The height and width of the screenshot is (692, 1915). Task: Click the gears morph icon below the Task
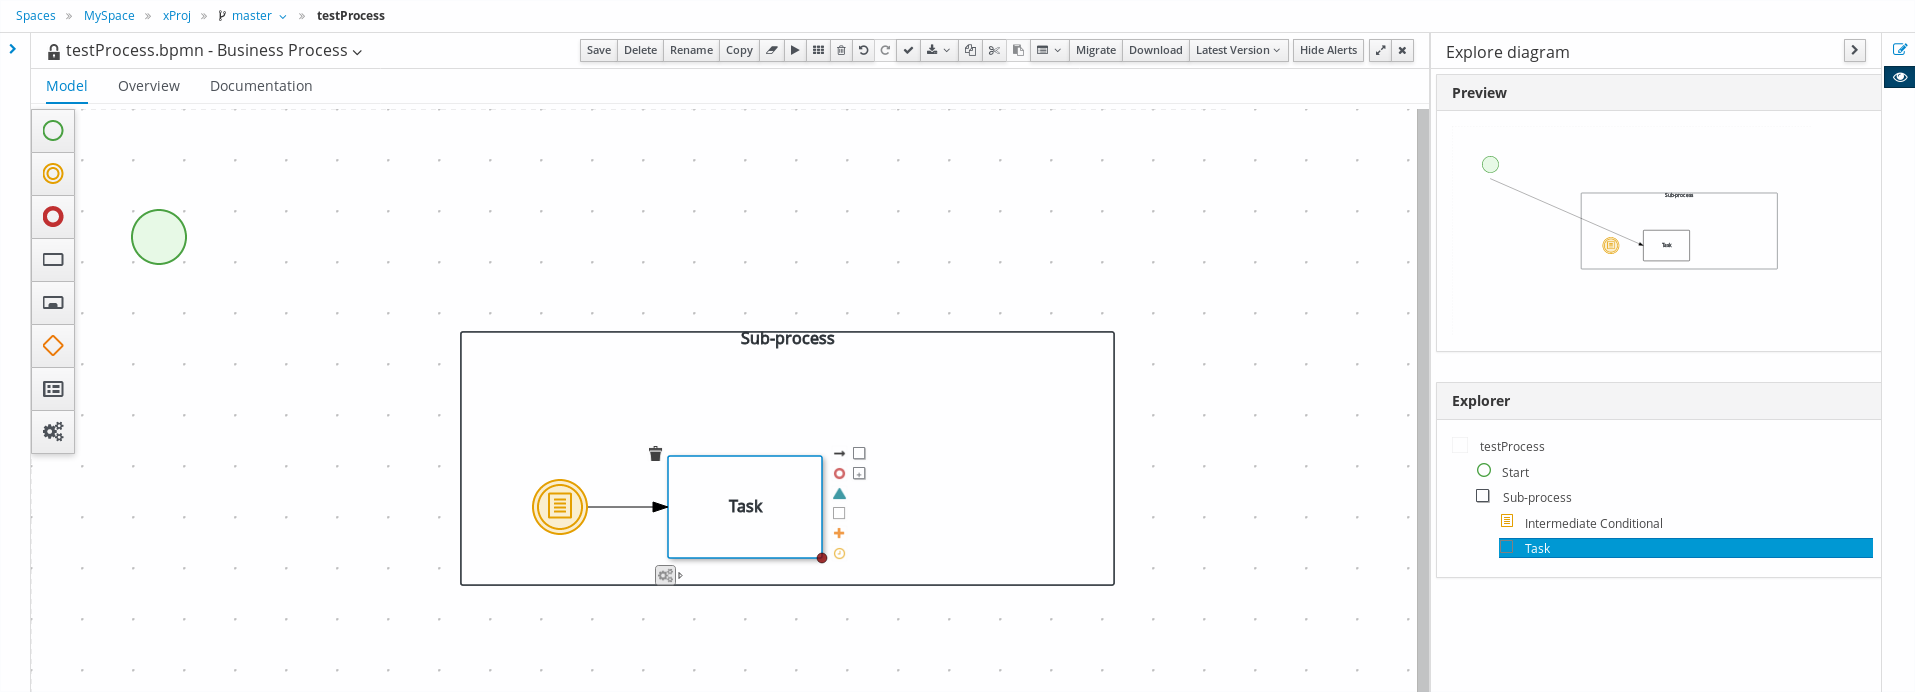(666, 575)
